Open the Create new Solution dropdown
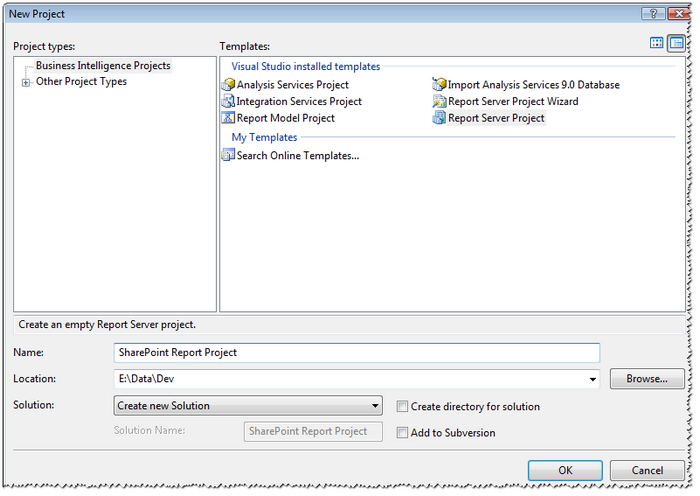Screen dimensions: 700x496 coord(375,406)
